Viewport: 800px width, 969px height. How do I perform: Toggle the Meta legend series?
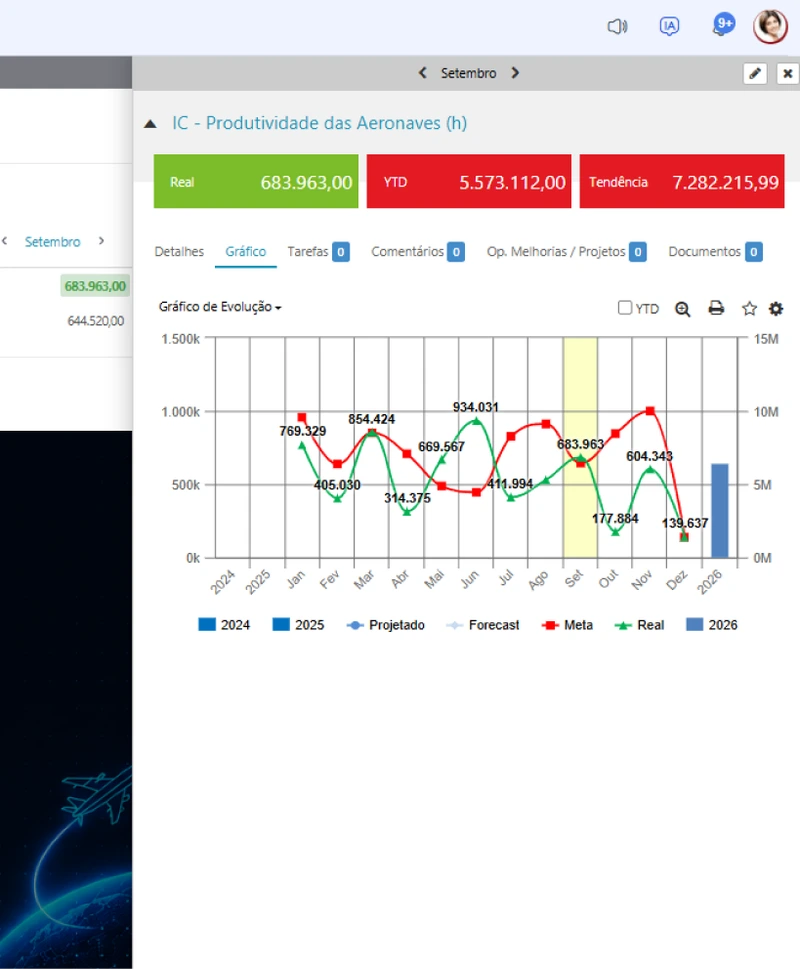[567, 625]
